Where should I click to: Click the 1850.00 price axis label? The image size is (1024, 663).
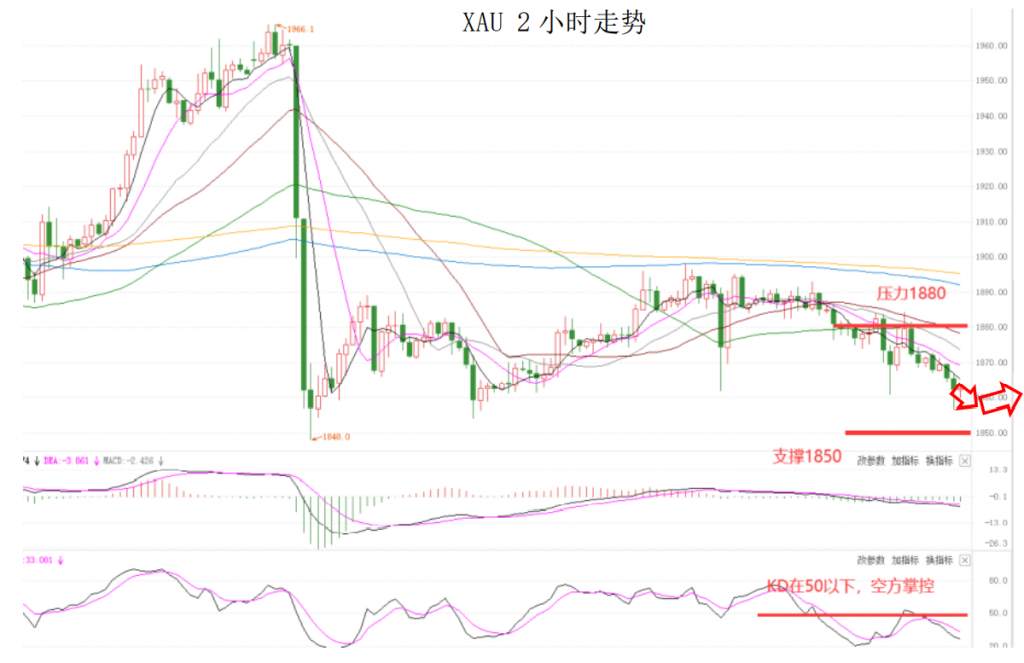point(991,433)
